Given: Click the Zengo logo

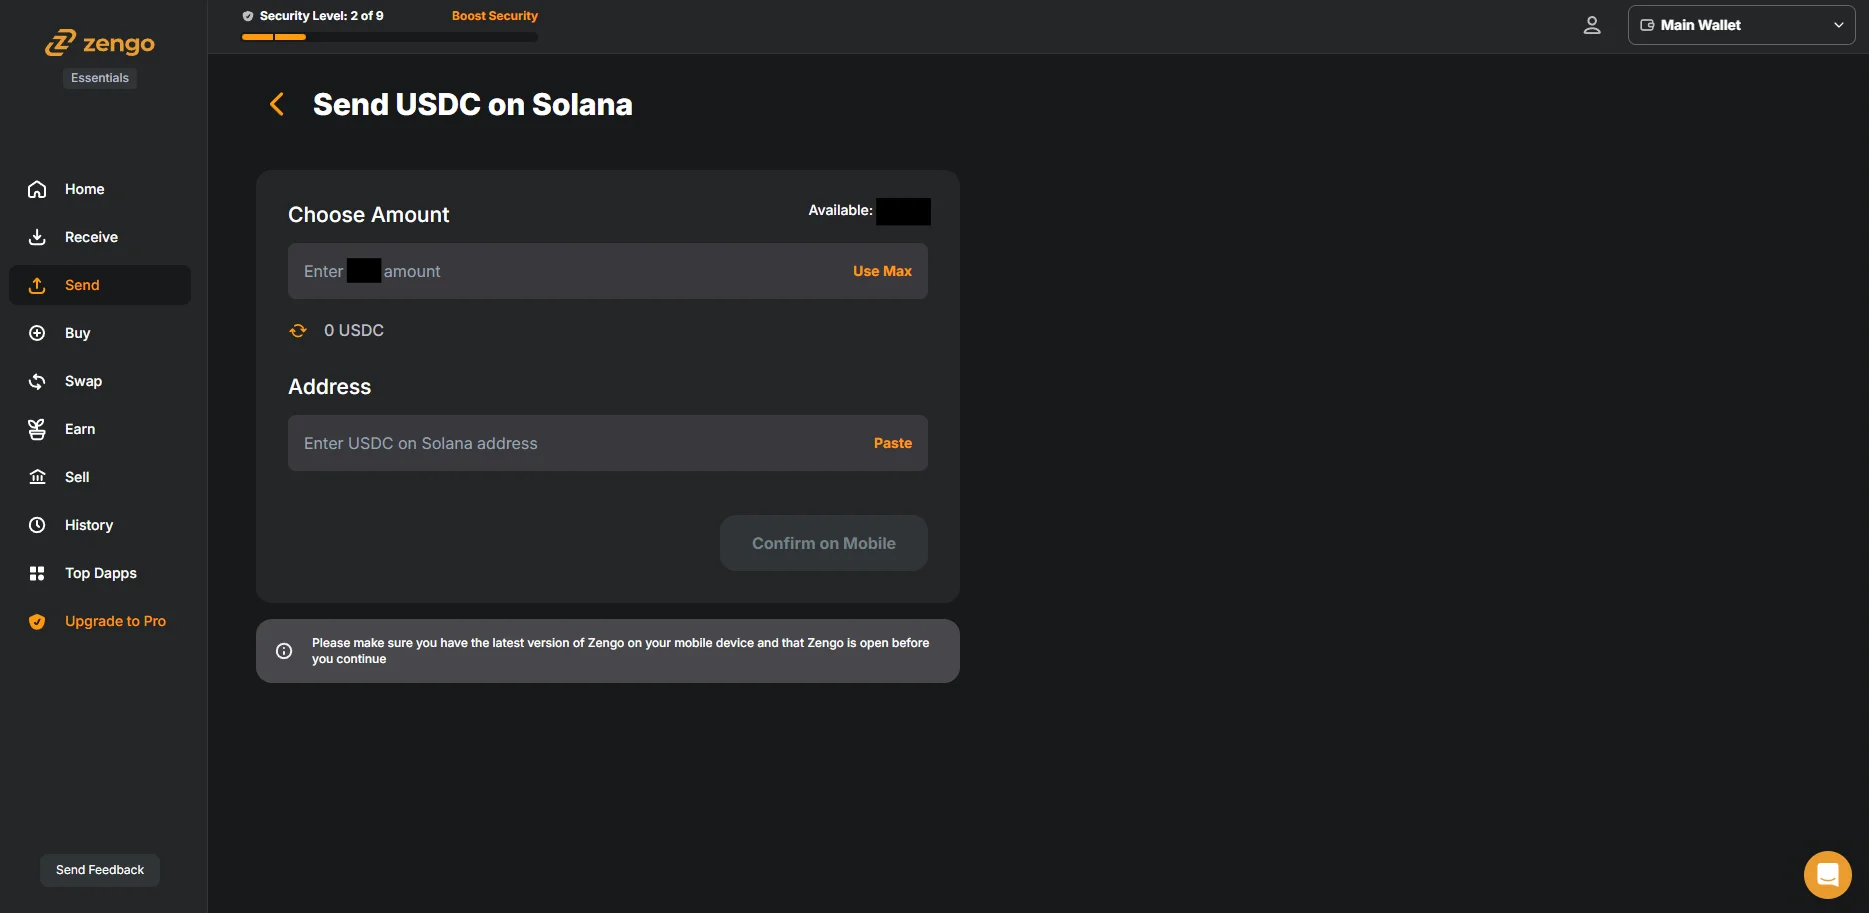Looking at the screenshot, I should 100,43.
